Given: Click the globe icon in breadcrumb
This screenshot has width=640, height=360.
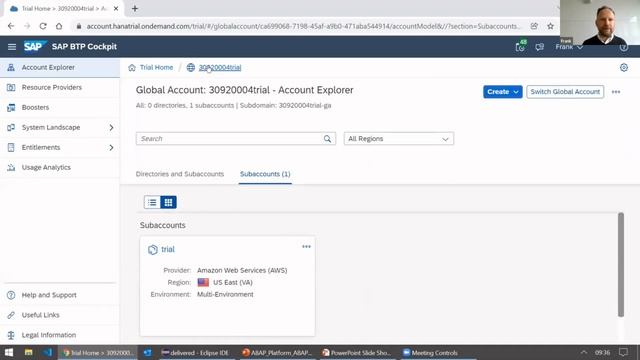Looking at the screenshot, I should pyautogui.click(x=191, y=67).
